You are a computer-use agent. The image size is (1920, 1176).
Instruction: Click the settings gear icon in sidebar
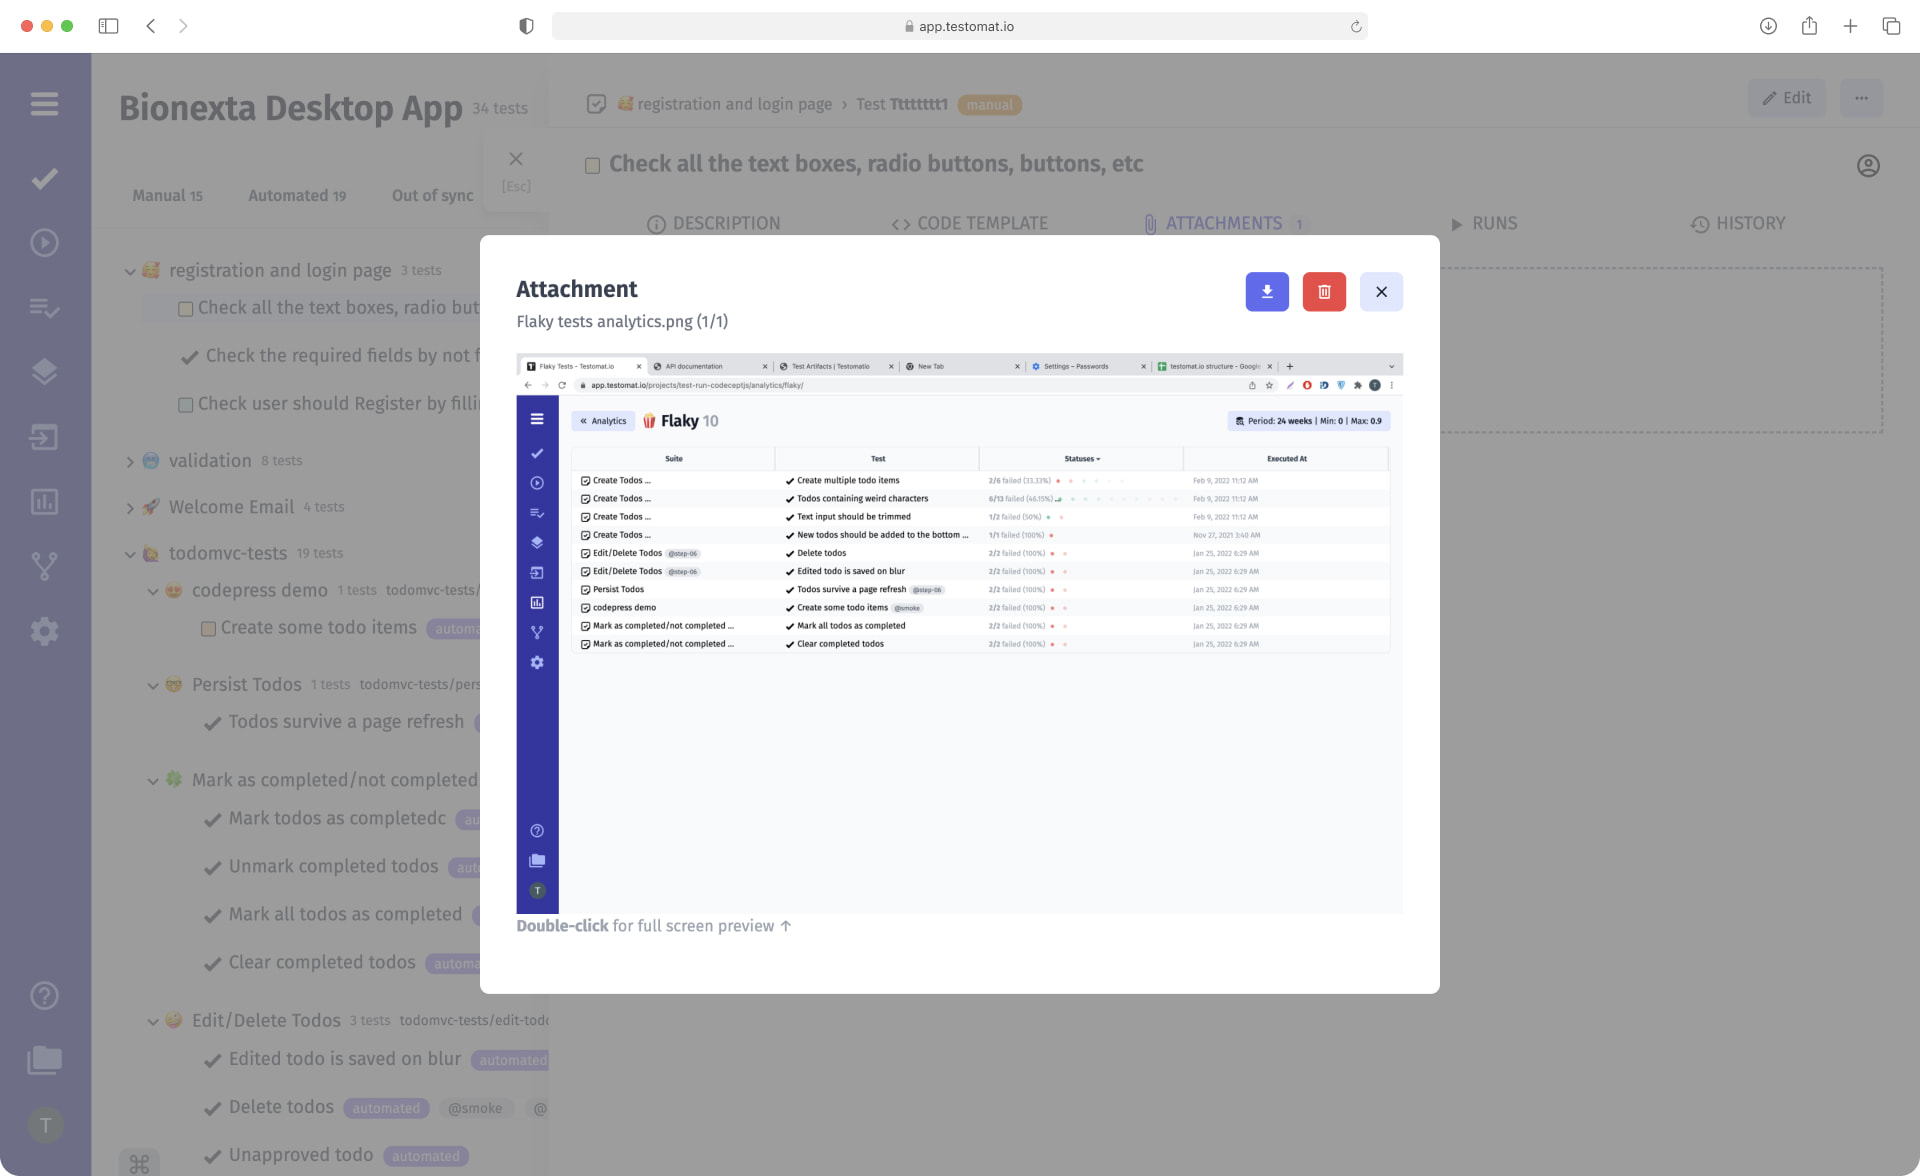(x=44, y=632)
